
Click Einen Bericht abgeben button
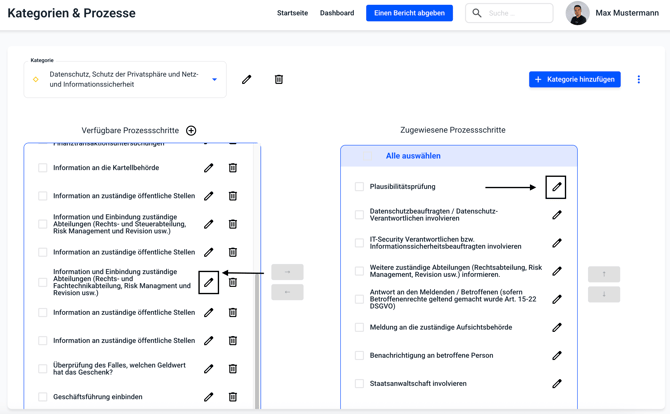pyautogui.click(x=409, y=13)
